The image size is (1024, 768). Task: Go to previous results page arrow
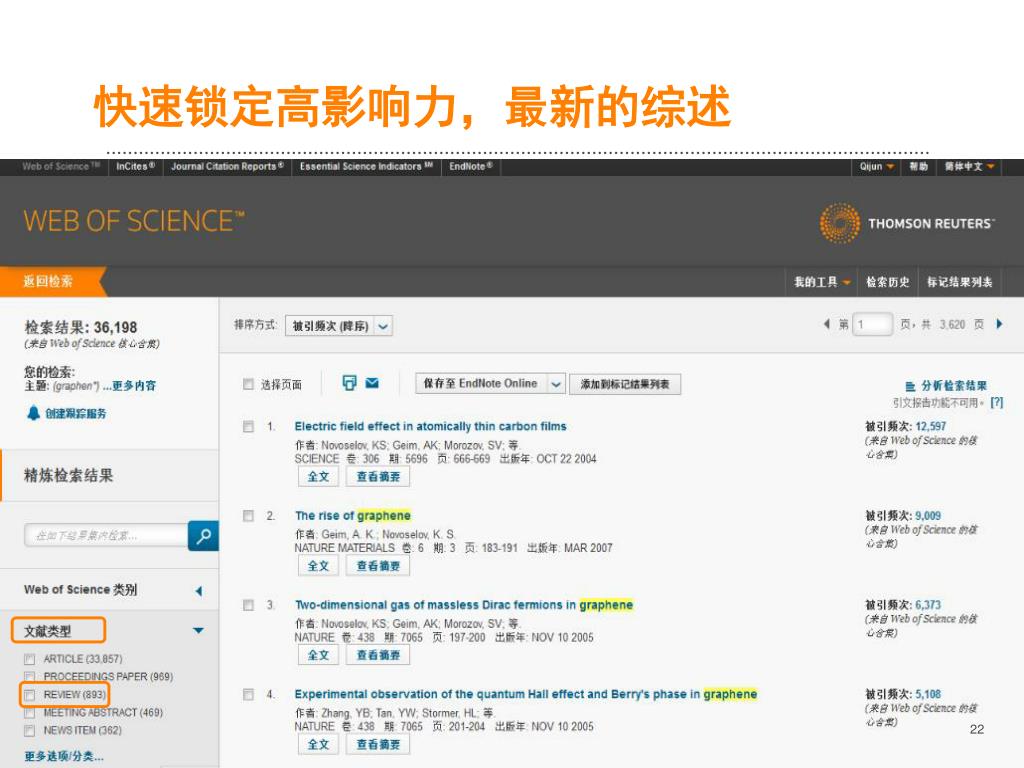click(x=826, y=324)
